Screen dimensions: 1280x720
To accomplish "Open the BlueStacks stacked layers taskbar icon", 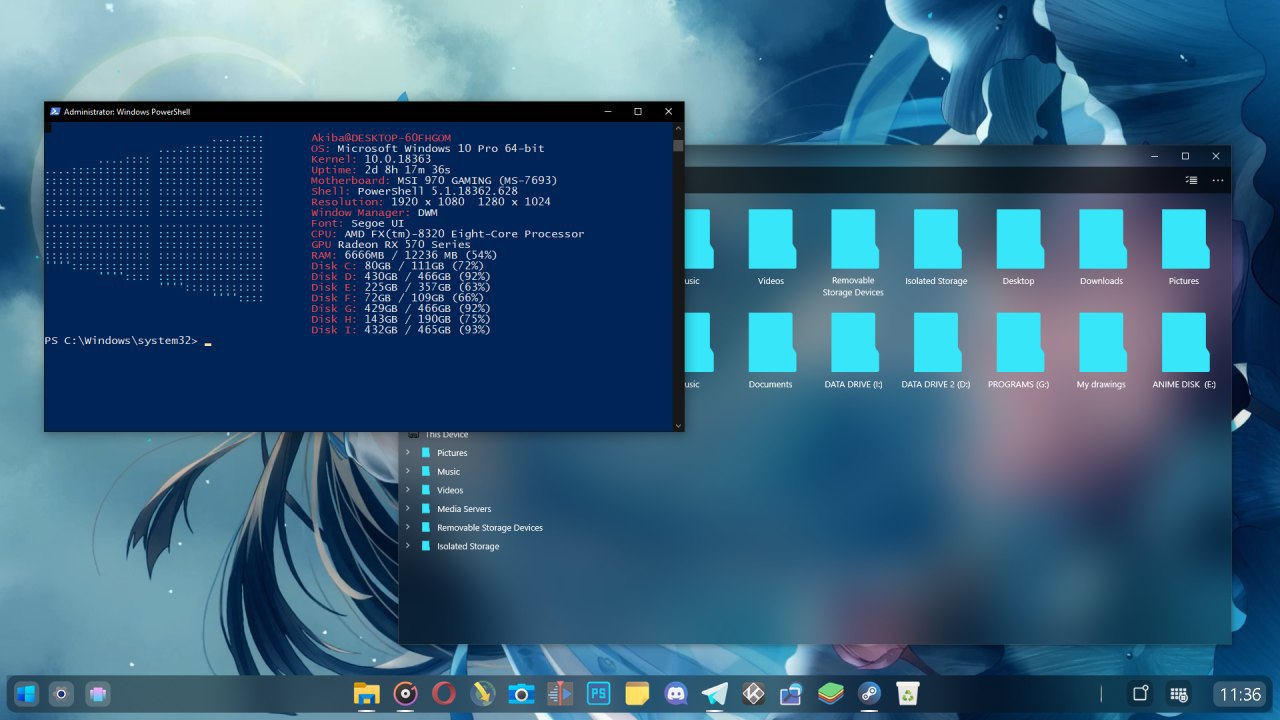I will (x=831, y=694).
